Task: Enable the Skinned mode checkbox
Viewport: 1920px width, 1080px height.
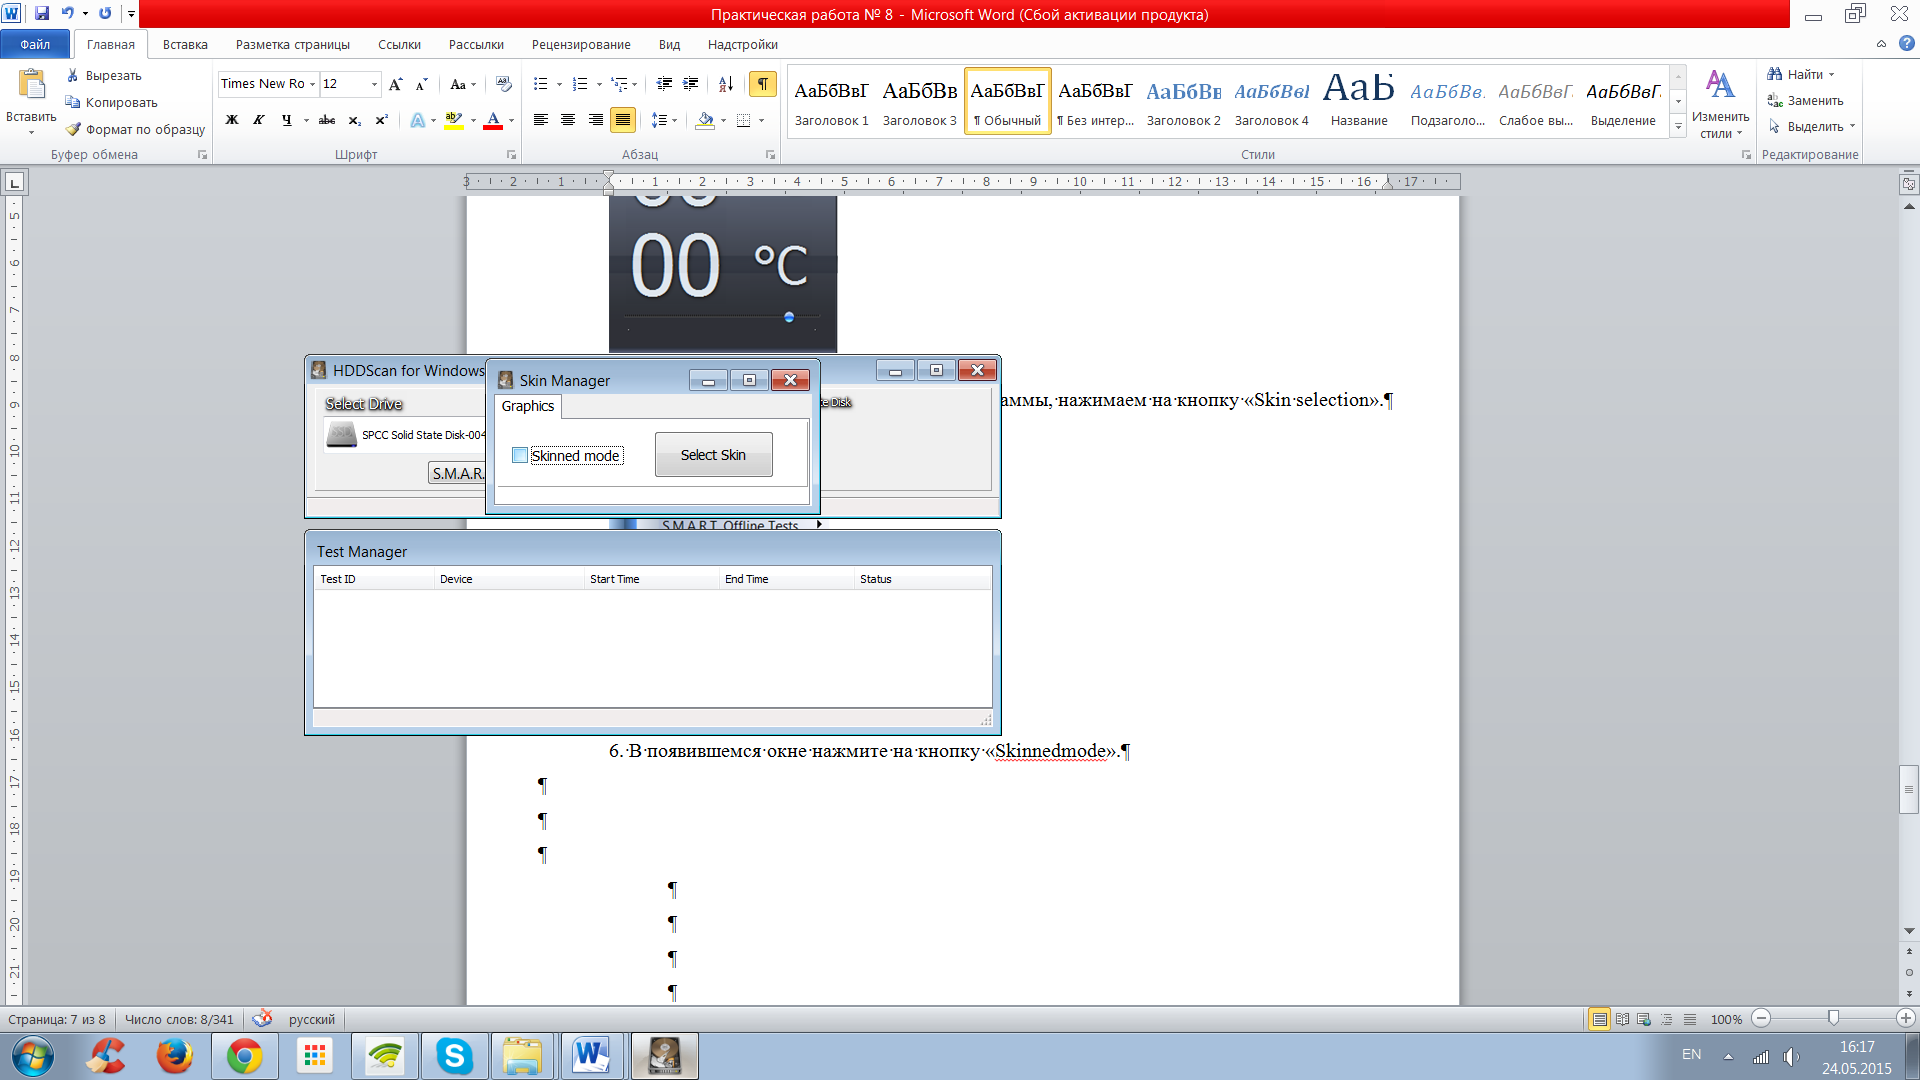Action: pos(520,456)
